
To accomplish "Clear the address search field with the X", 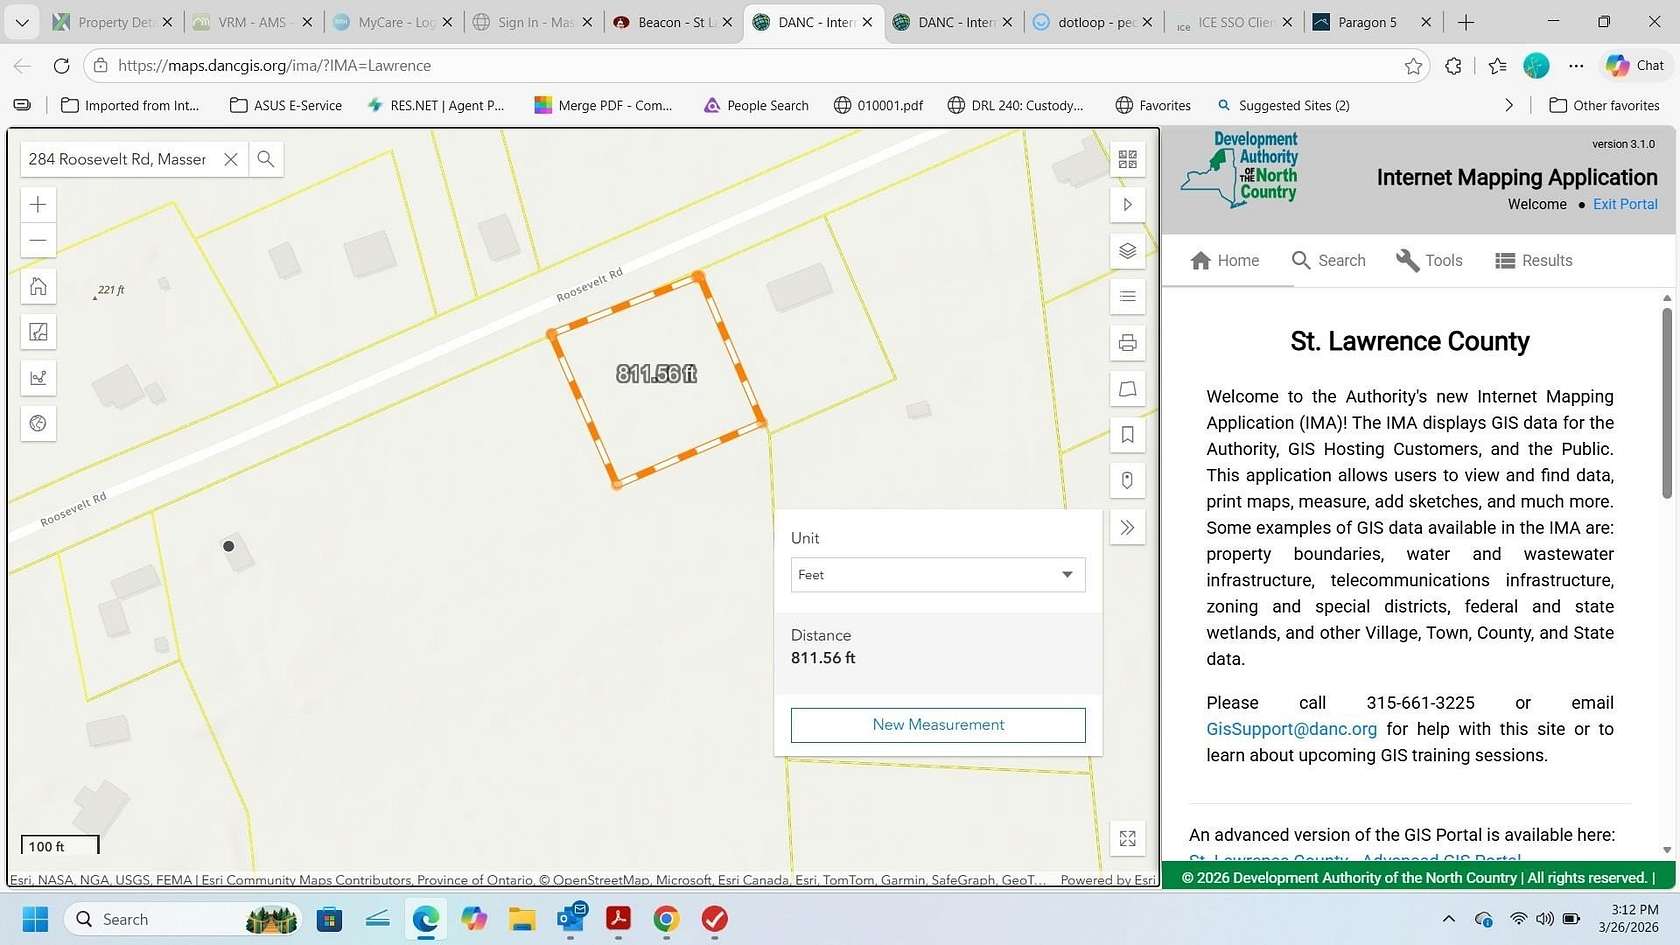I will [x=231, y=159].
